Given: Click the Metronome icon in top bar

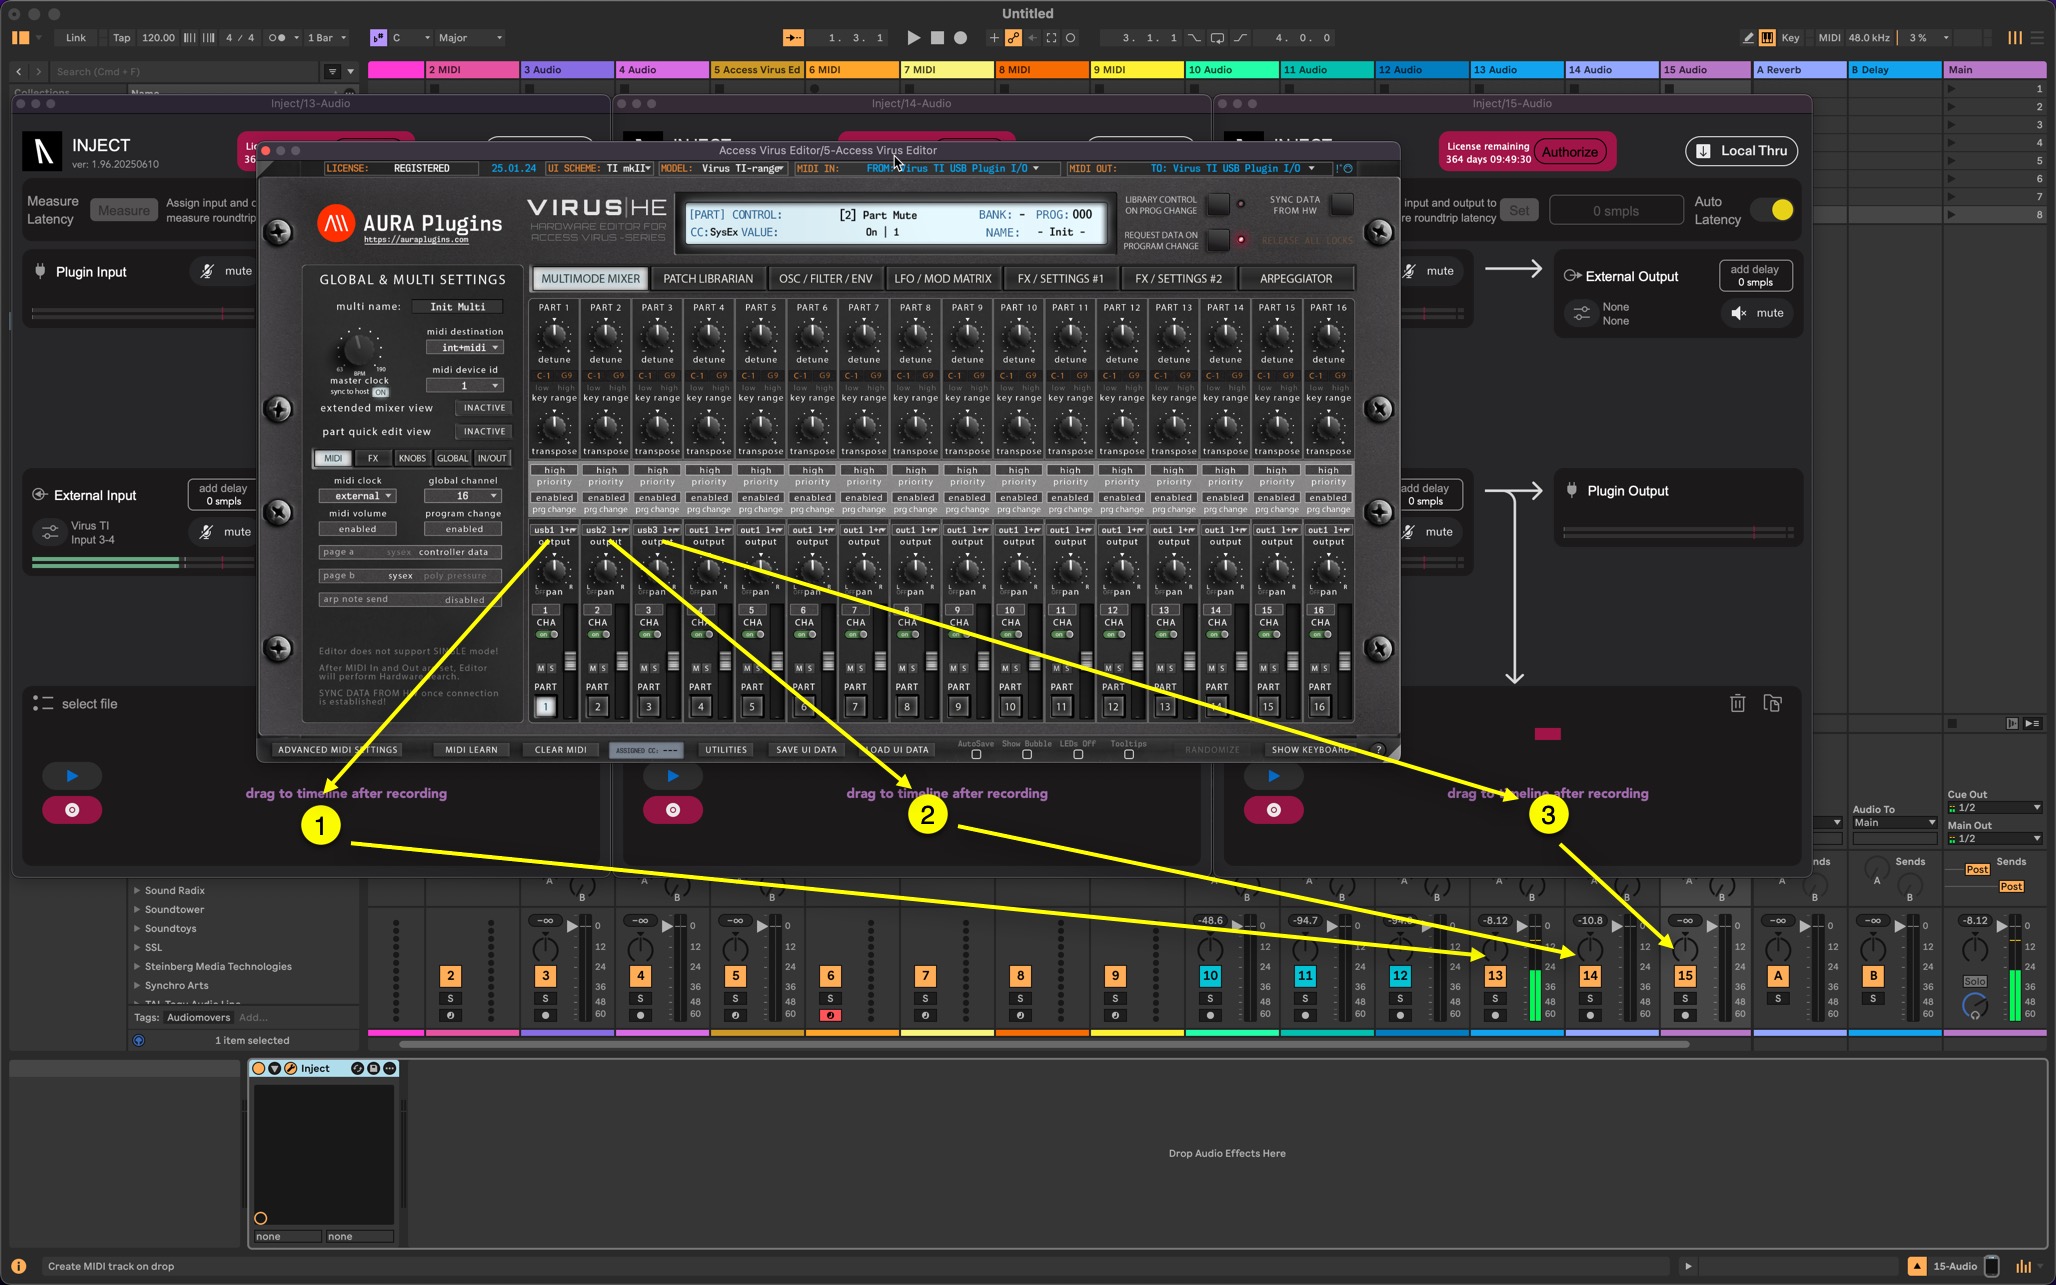Looking at the screenshot, I should coord(278,38).
